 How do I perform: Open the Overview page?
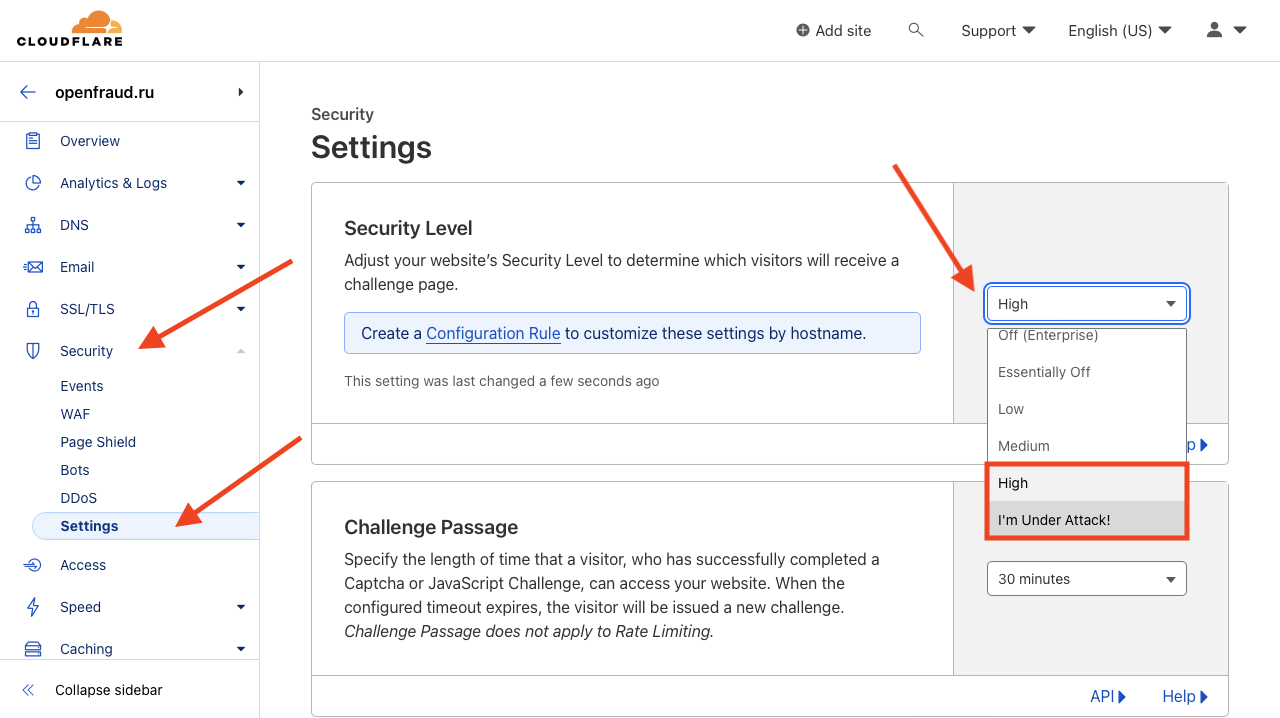click(x=90, y=141)
